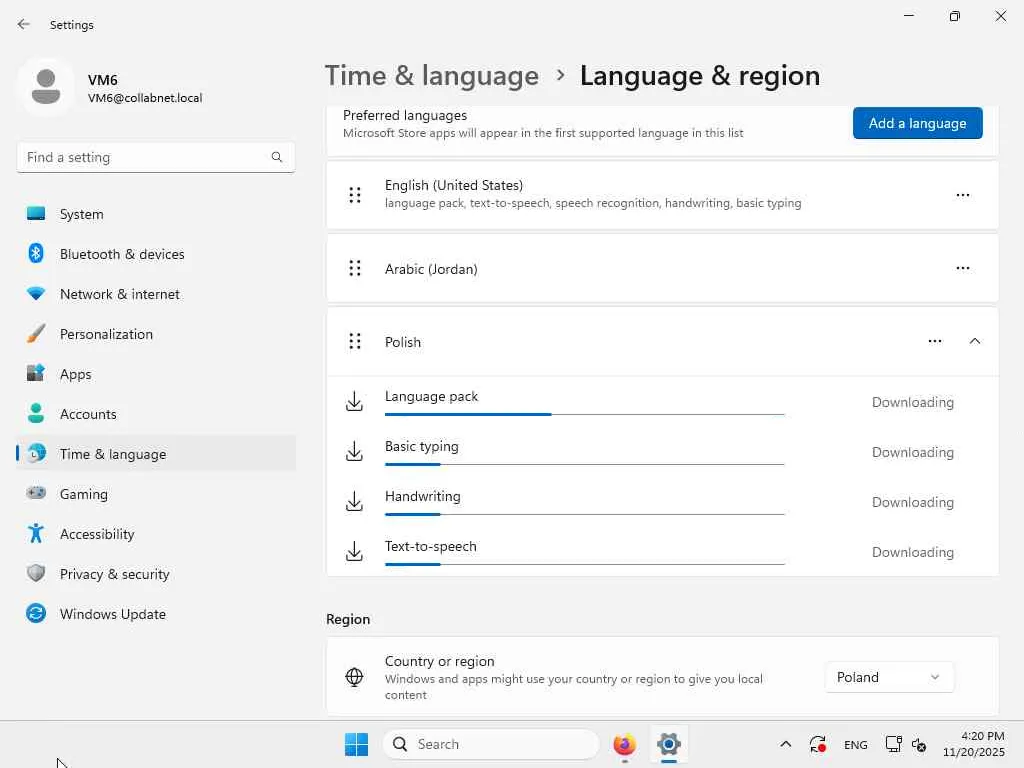
Task: Go to the Bluetooth & devices section
Action: point(122,254)
